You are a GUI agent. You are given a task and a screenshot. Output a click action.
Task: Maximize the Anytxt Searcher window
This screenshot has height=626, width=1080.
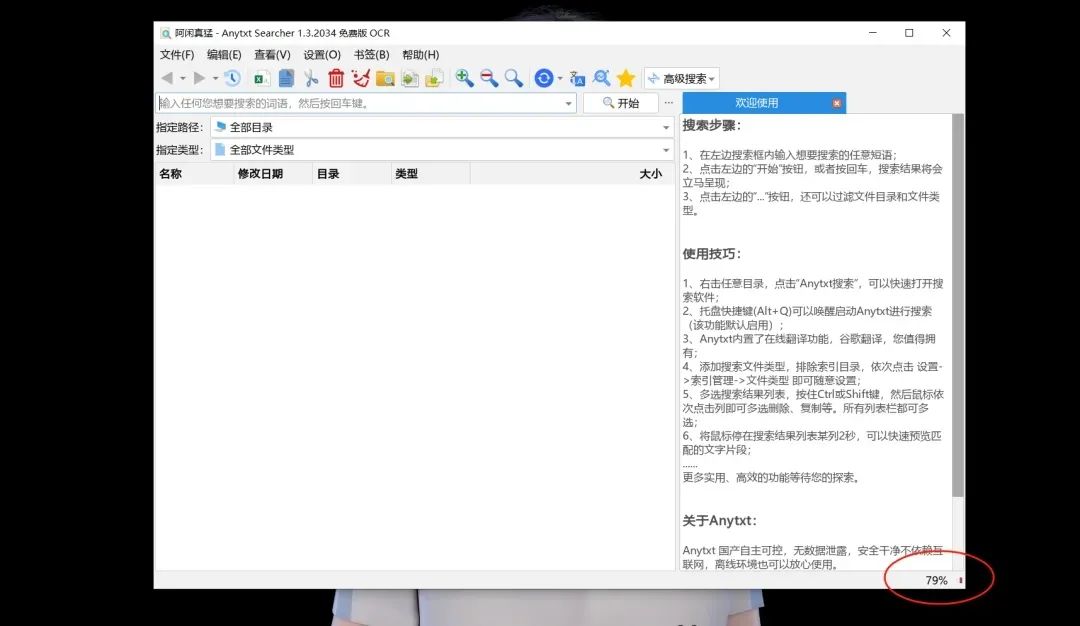click(x=909, y=32)
